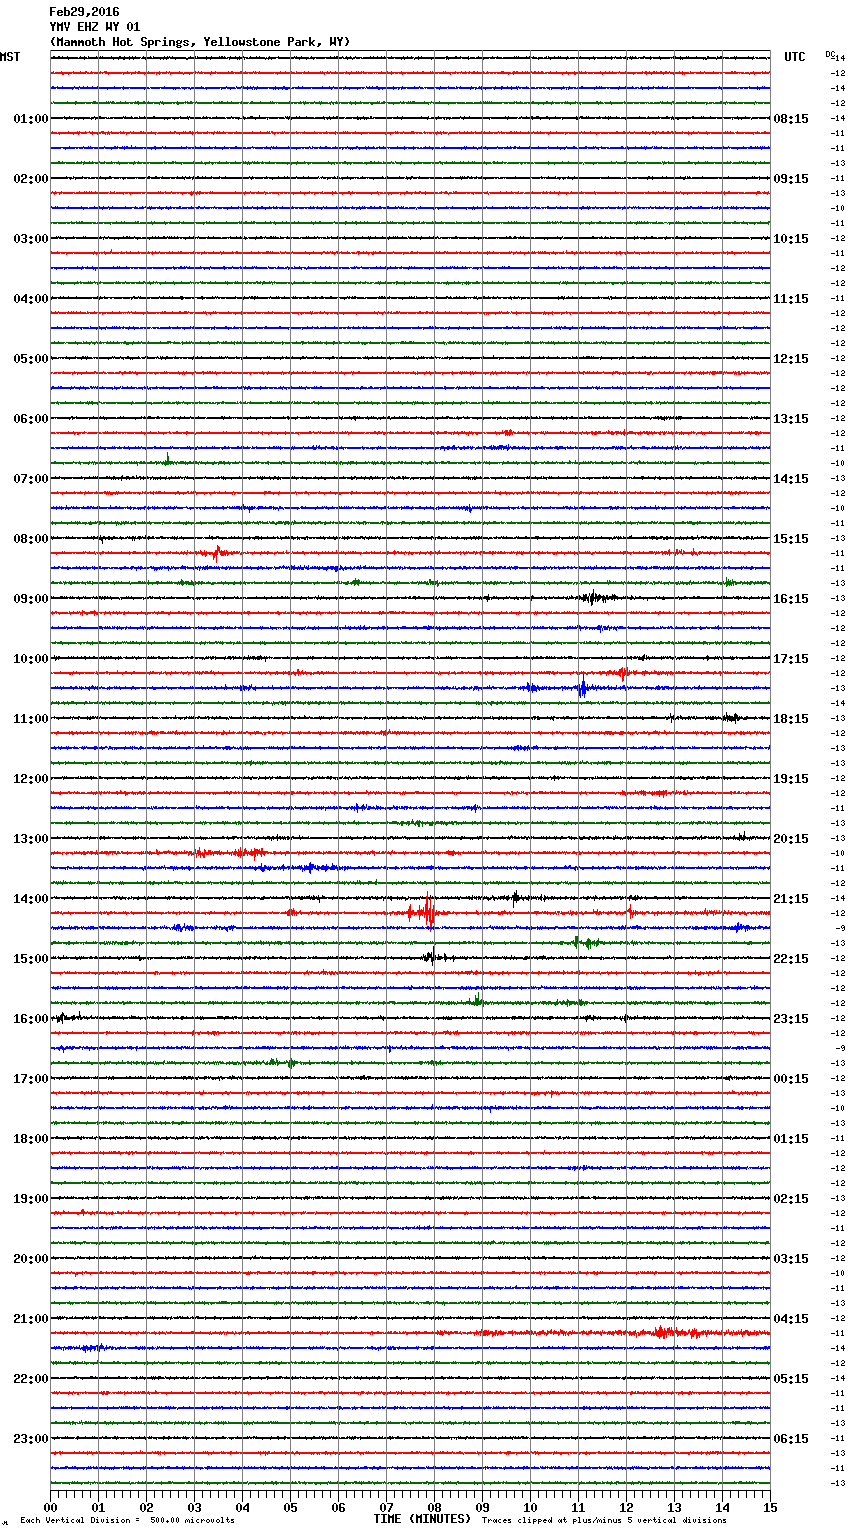Select the 20:00 MST hour label
Viewport: 850px width, 1534px height.
tap(30, 1259)
